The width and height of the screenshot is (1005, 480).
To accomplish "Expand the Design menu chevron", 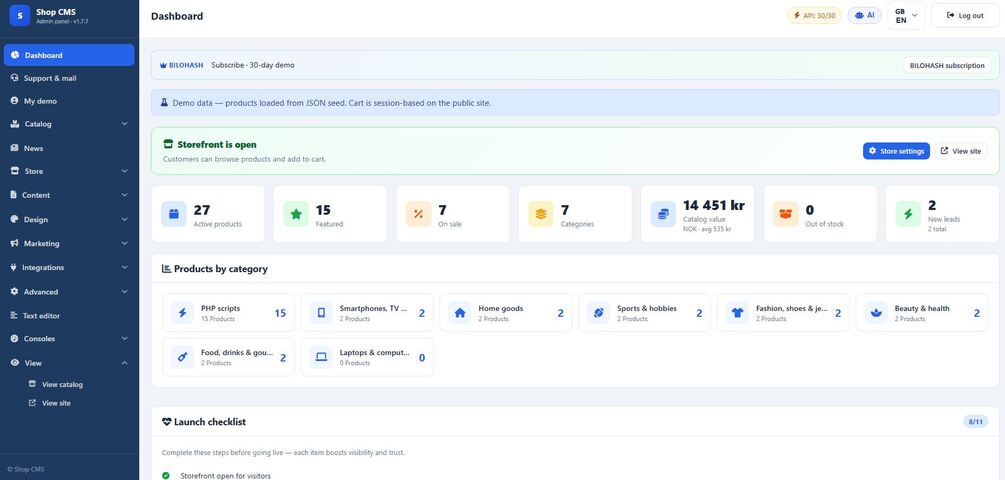I will coord(124,219).
